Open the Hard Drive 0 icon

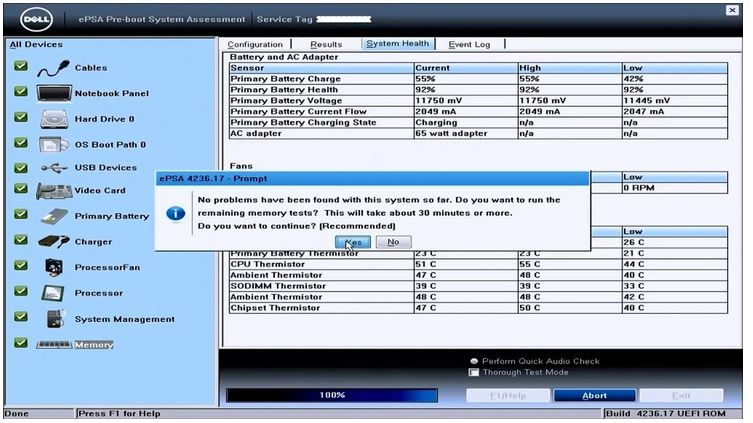[54, 119]
